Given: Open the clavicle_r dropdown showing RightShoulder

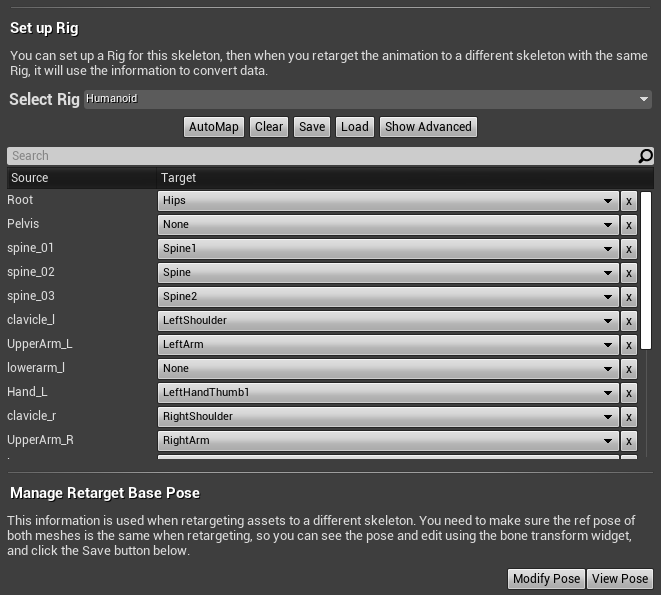Looking at the screenshot, I should coord(388,417).
